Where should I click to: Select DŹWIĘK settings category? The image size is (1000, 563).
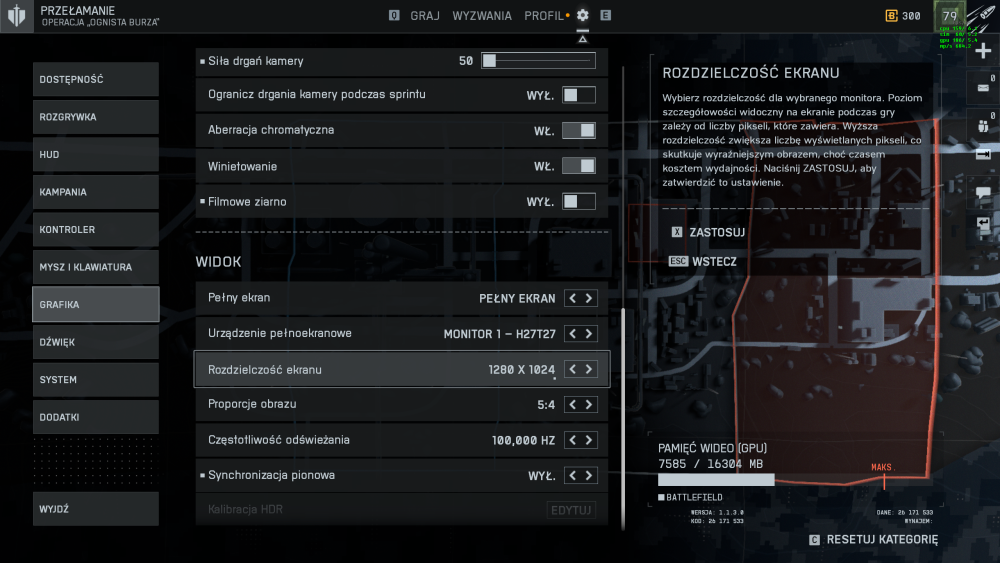(x=96, y=342)
